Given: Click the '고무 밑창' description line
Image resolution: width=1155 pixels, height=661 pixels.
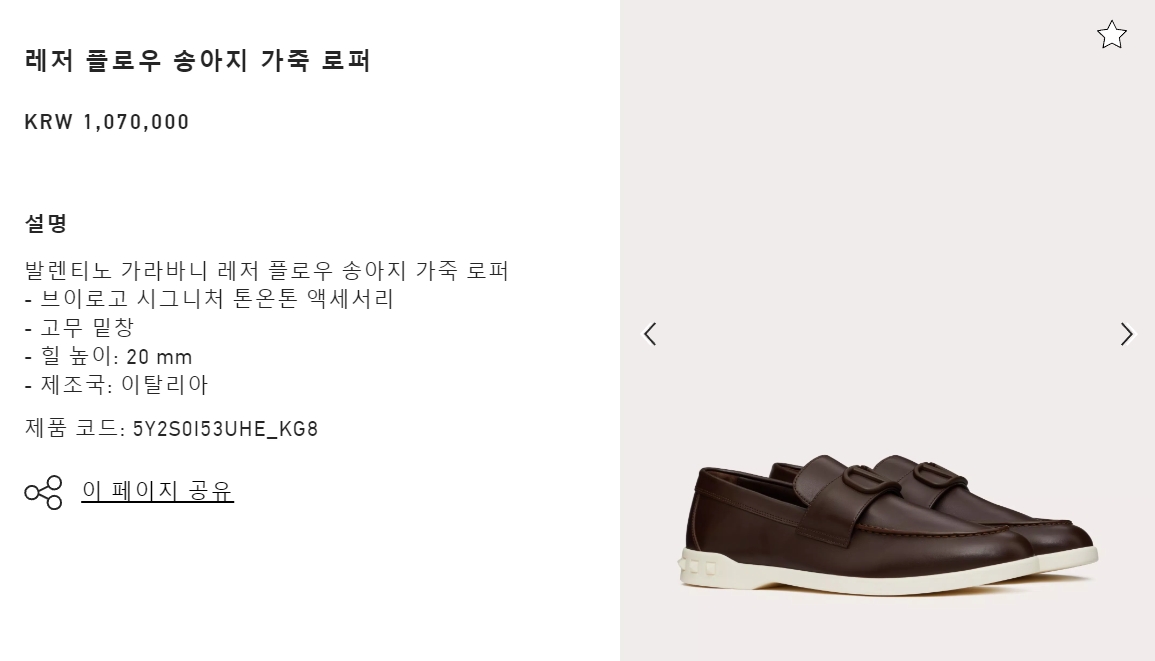Looking at the screenshot, I should tap(80, 327).
